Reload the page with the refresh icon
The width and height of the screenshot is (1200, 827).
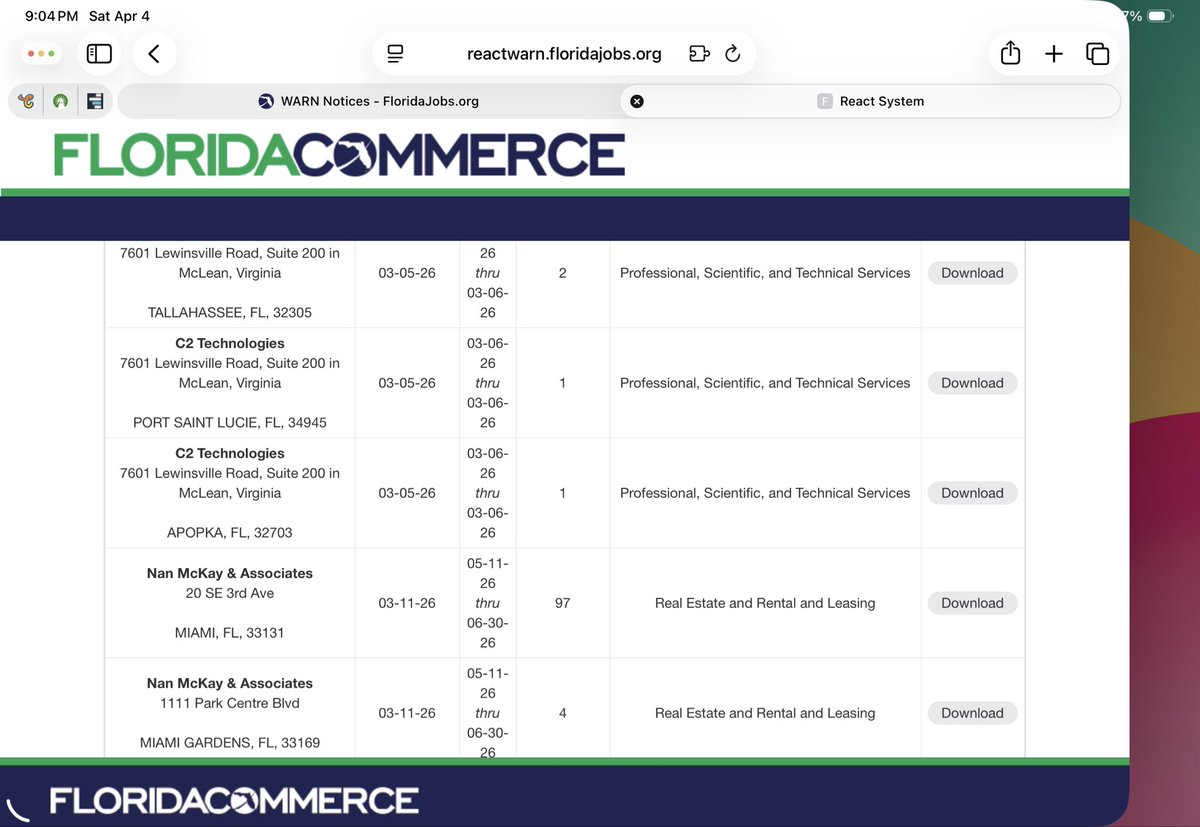733,54
